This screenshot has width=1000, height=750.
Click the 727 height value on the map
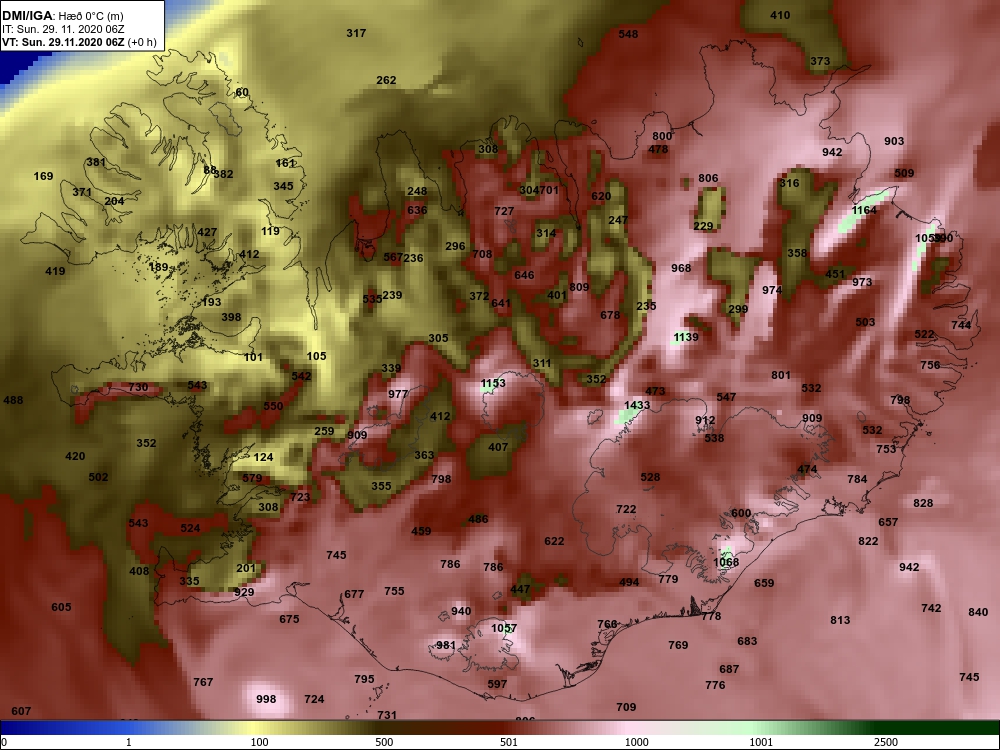[504, 211]
